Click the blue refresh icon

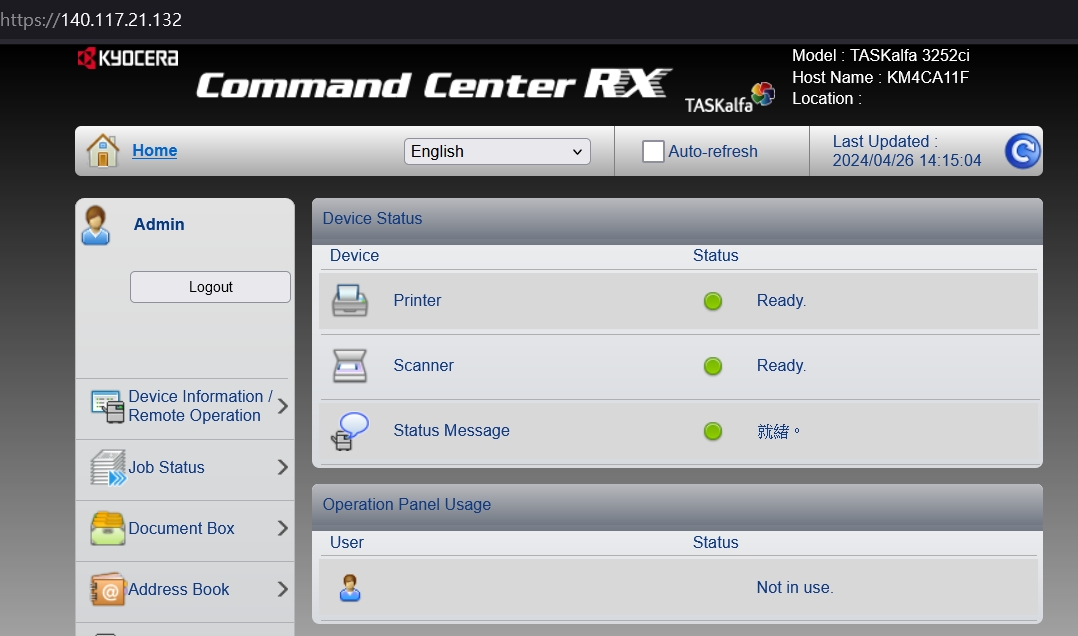tap(1022, 151)
